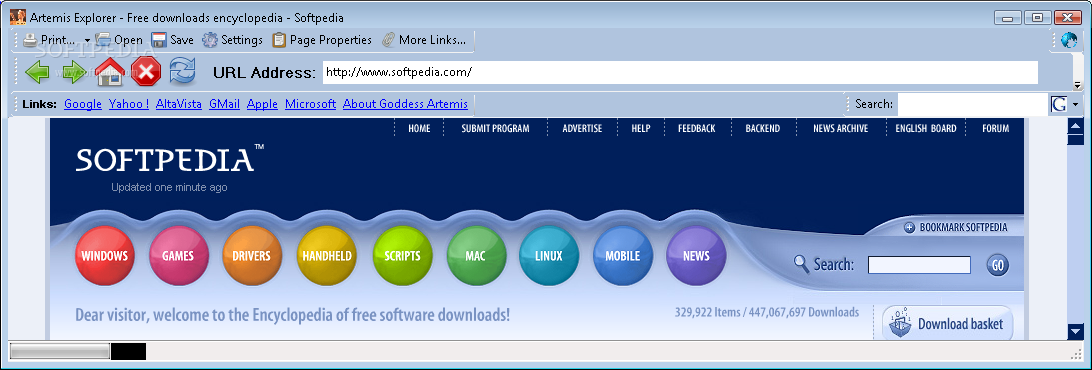The width and height of the screenshot is (1092, 370).
Task: Open HOME in Softpedia top menu
Action: tap(419, 128)
